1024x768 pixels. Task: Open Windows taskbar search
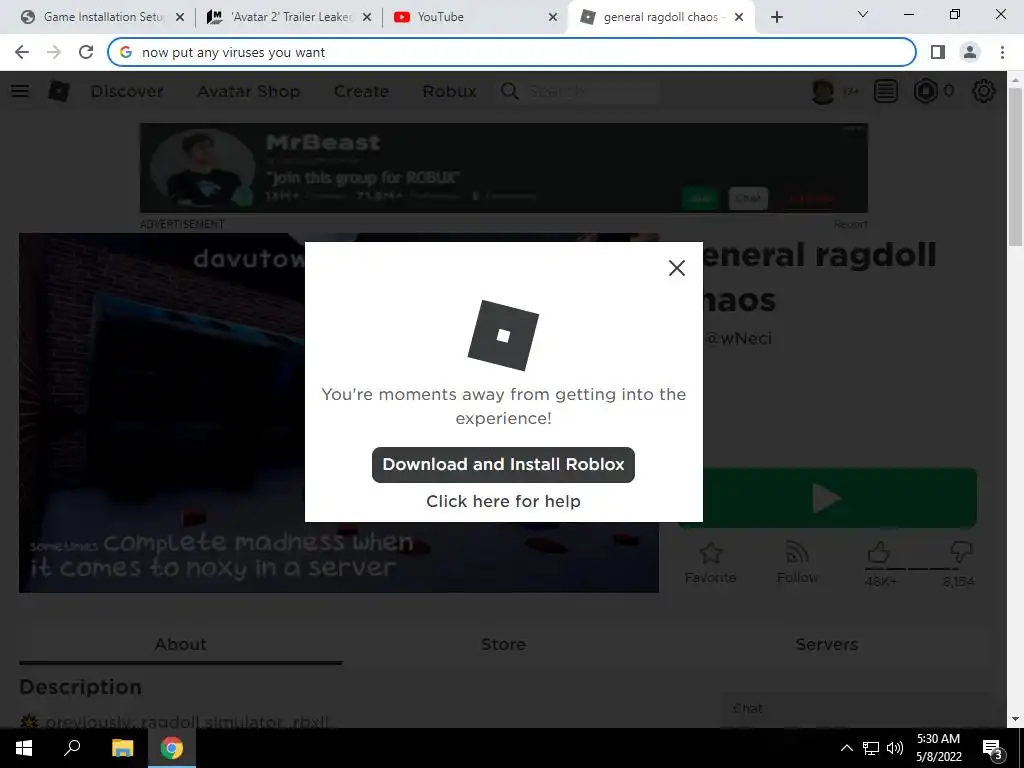pyautogui.click(x=72, y=748)
